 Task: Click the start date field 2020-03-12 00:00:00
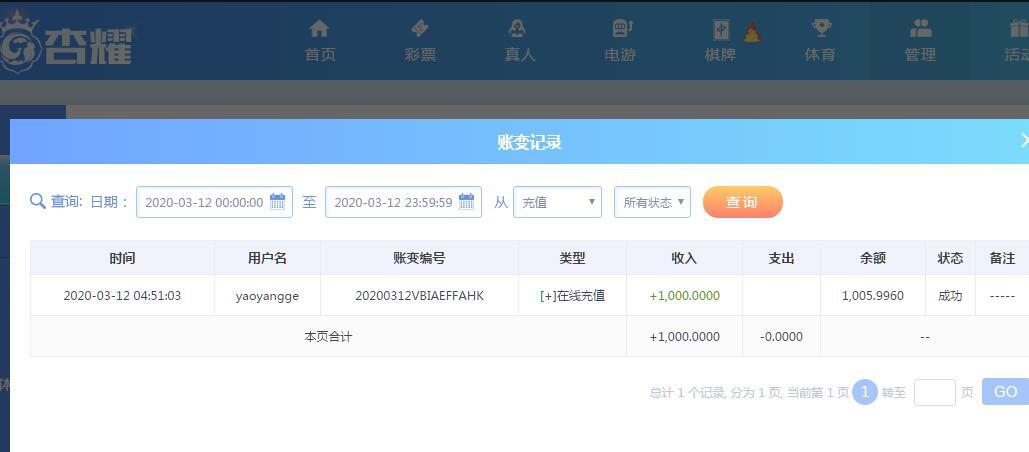pos(203,202)
